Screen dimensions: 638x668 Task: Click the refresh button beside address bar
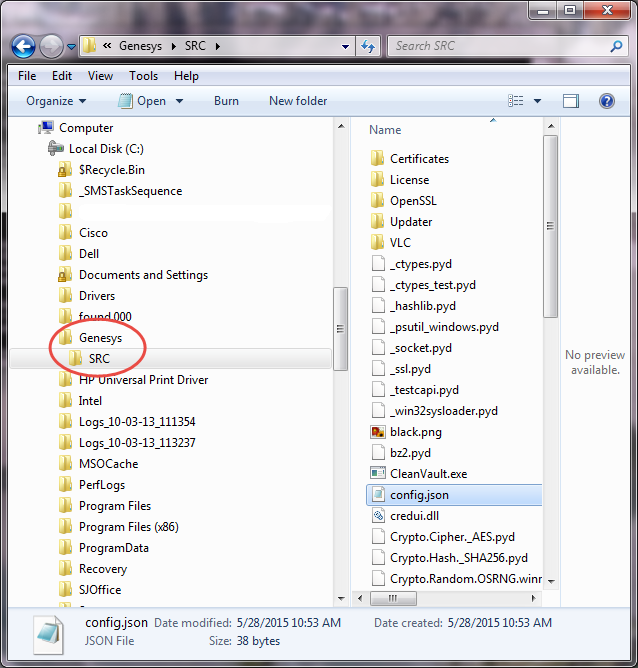[367, 46]
